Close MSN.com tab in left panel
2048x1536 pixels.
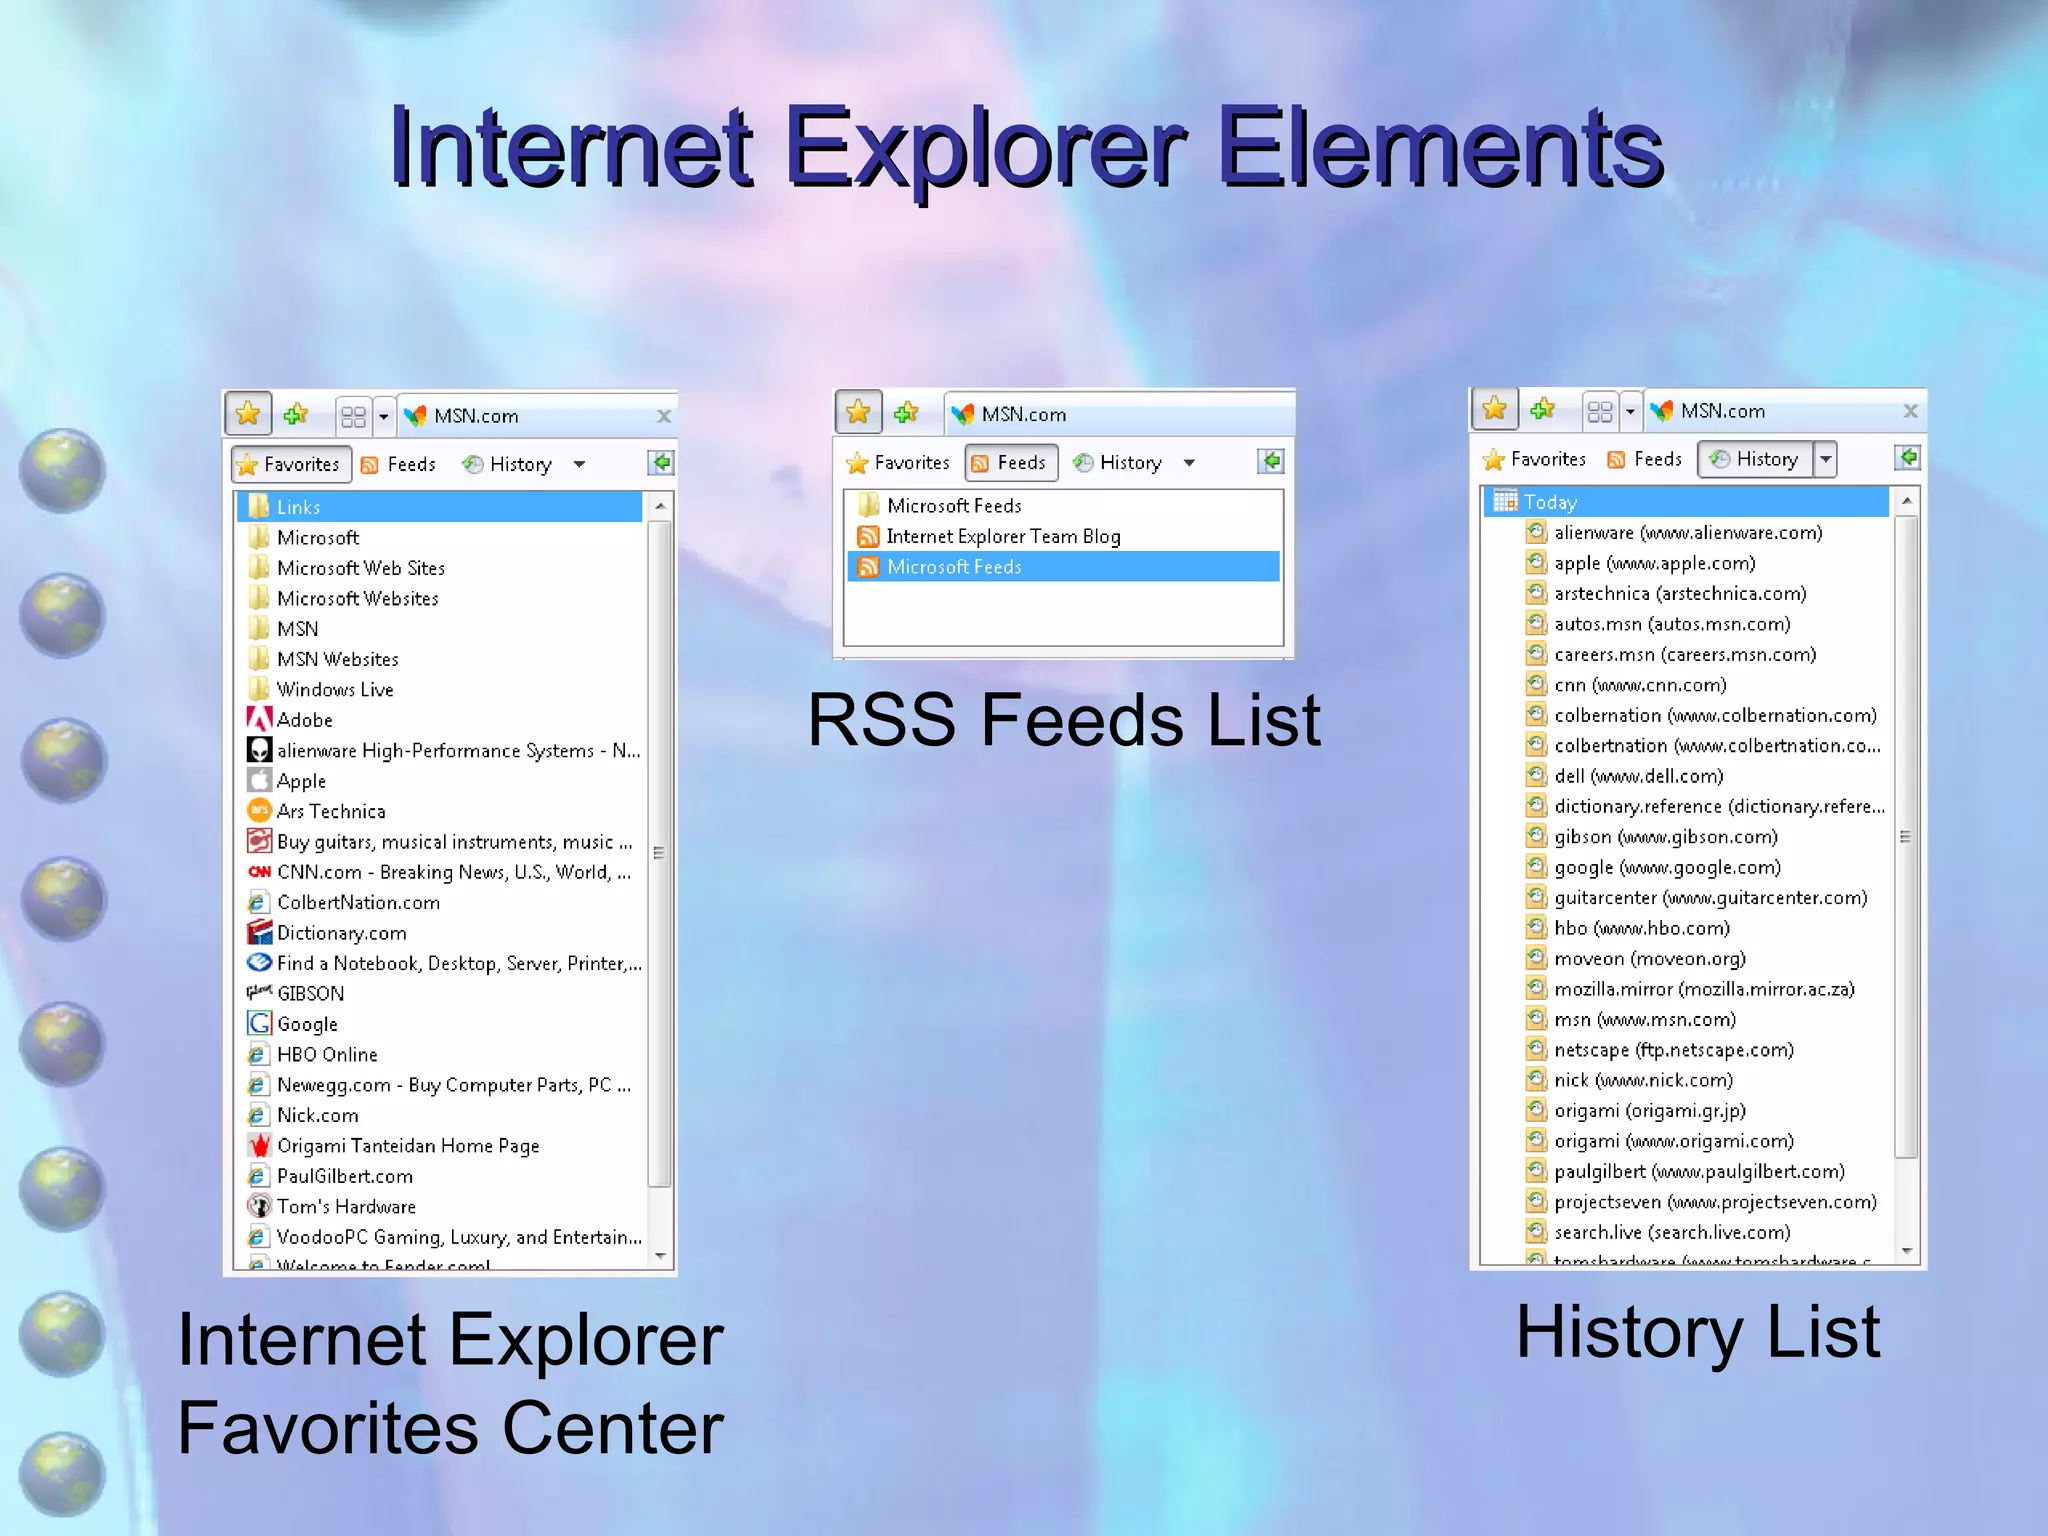coord(664,416)
